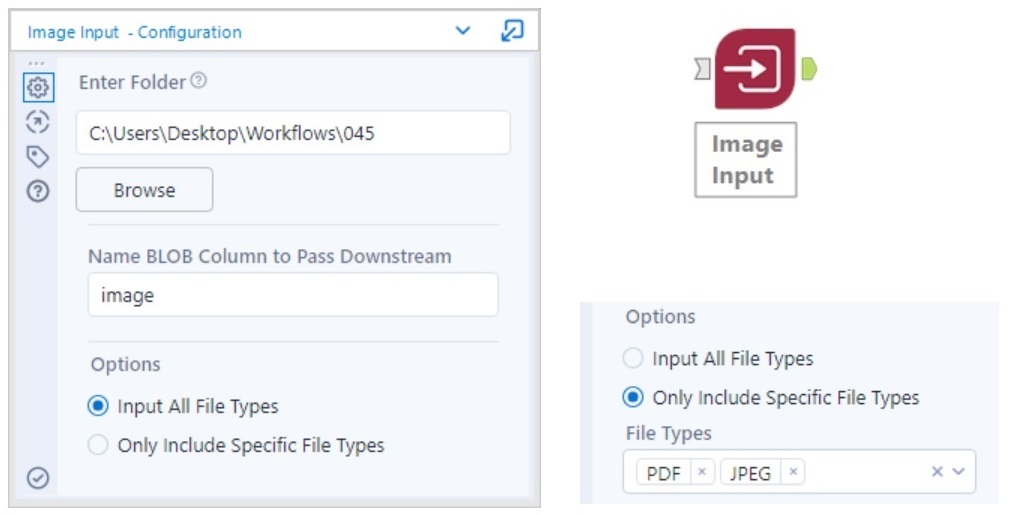Expand the File Types dropdown arrow

tap(958, 472)
